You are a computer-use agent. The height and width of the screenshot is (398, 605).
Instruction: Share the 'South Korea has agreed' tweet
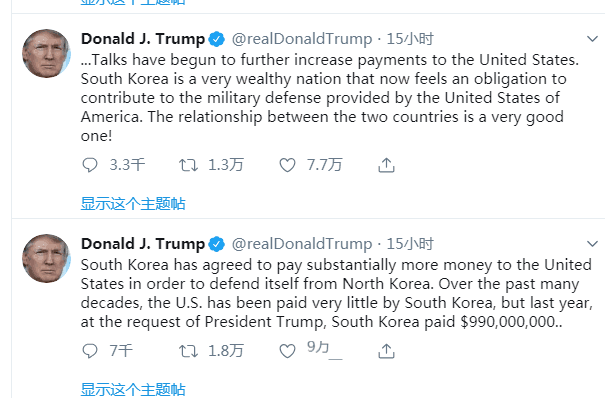pyautogui.click(x=386, y=351)
